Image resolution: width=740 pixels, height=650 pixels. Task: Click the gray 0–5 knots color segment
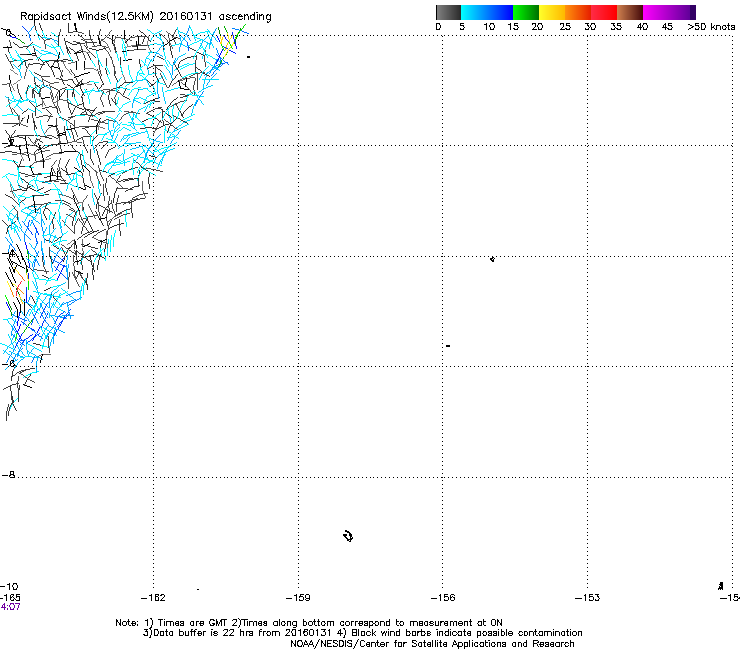click(x=448, y=12)
